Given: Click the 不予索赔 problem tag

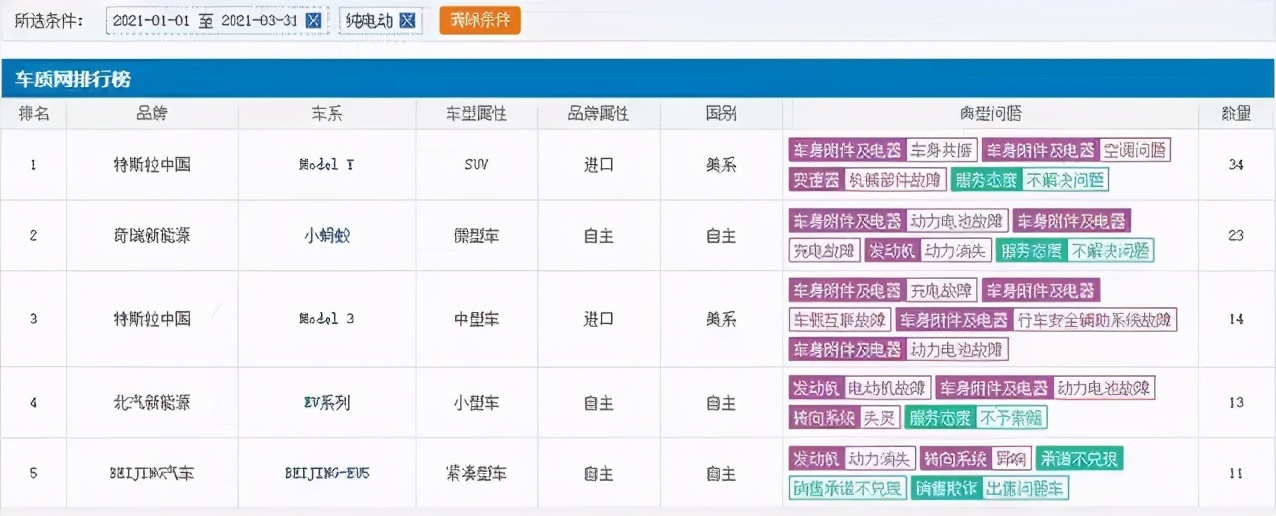Looking at the screenshot, I should click(1011, 417).
